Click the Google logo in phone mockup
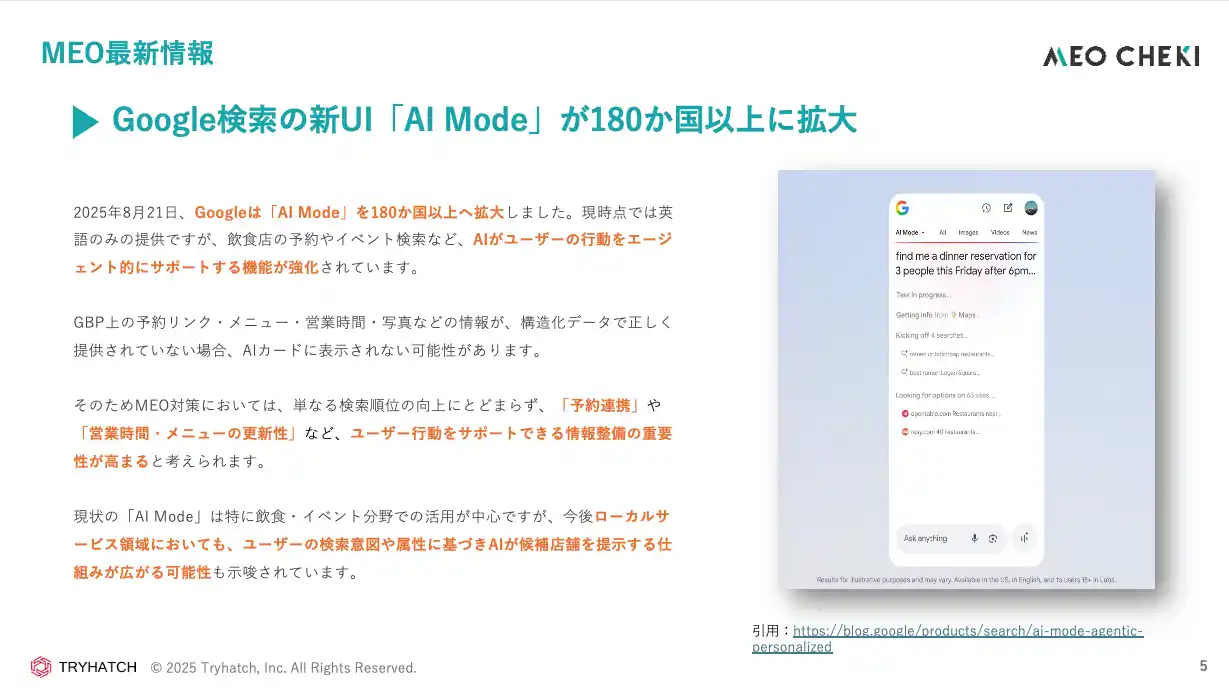Screen dimensions: 1229x693 point(902,208)
